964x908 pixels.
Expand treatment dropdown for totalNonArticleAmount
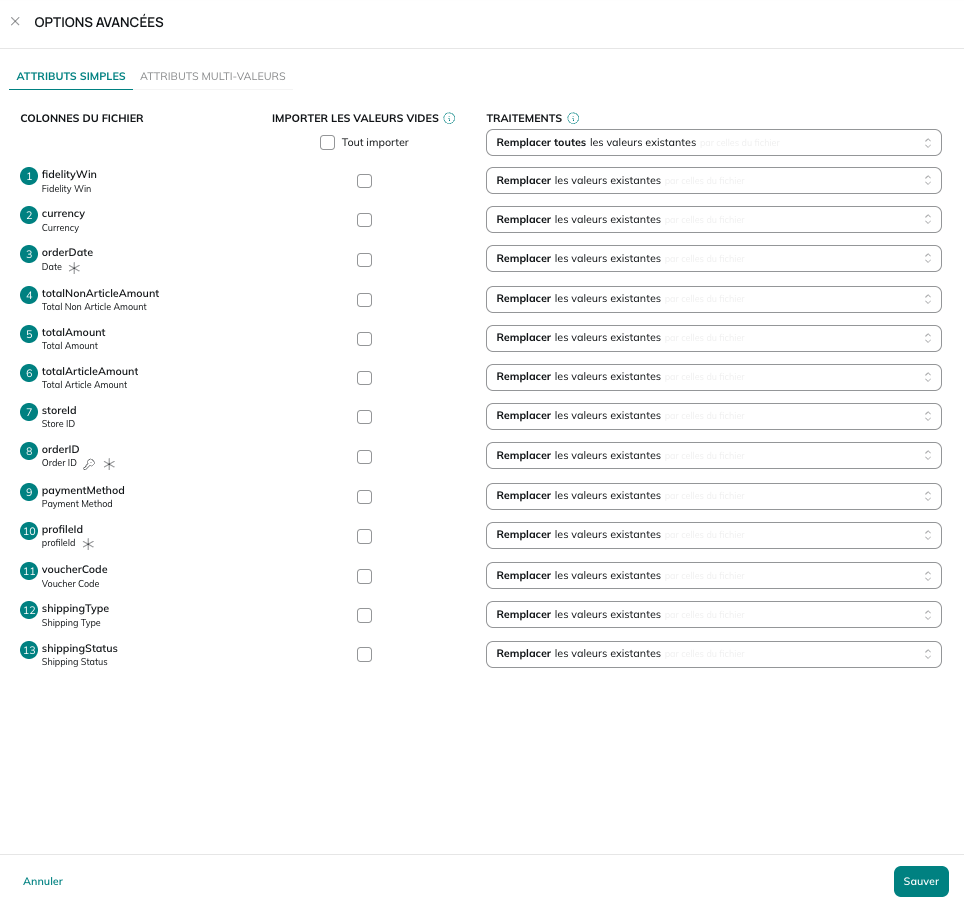click(714, 299)
